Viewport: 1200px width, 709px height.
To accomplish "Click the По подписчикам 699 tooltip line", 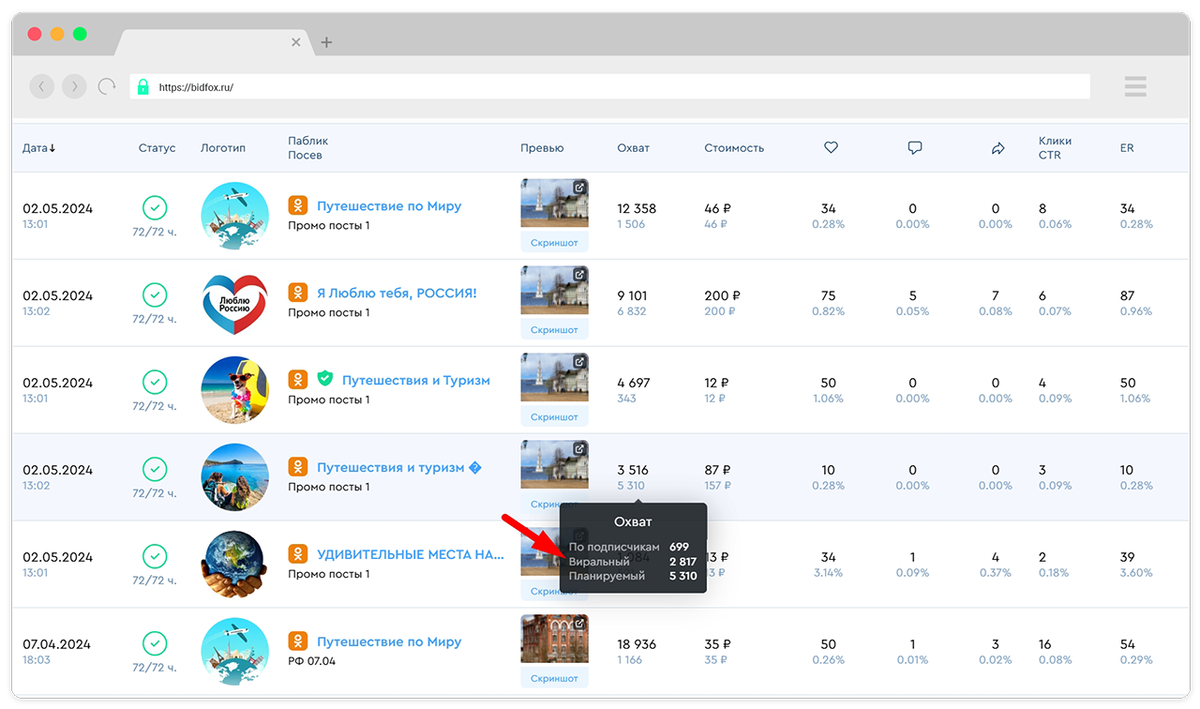I will tap(629, 547).
